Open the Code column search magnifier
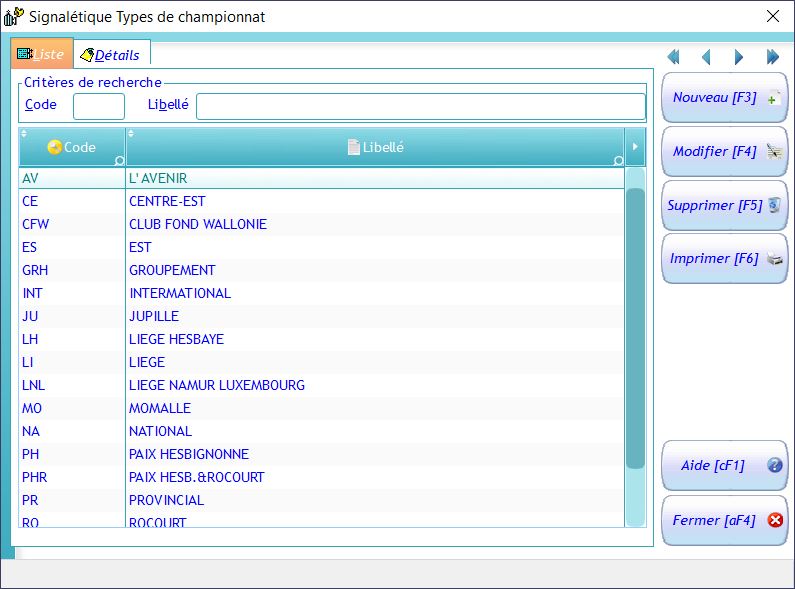The height and width of the screenshot is (589, 795). point(119,161)
